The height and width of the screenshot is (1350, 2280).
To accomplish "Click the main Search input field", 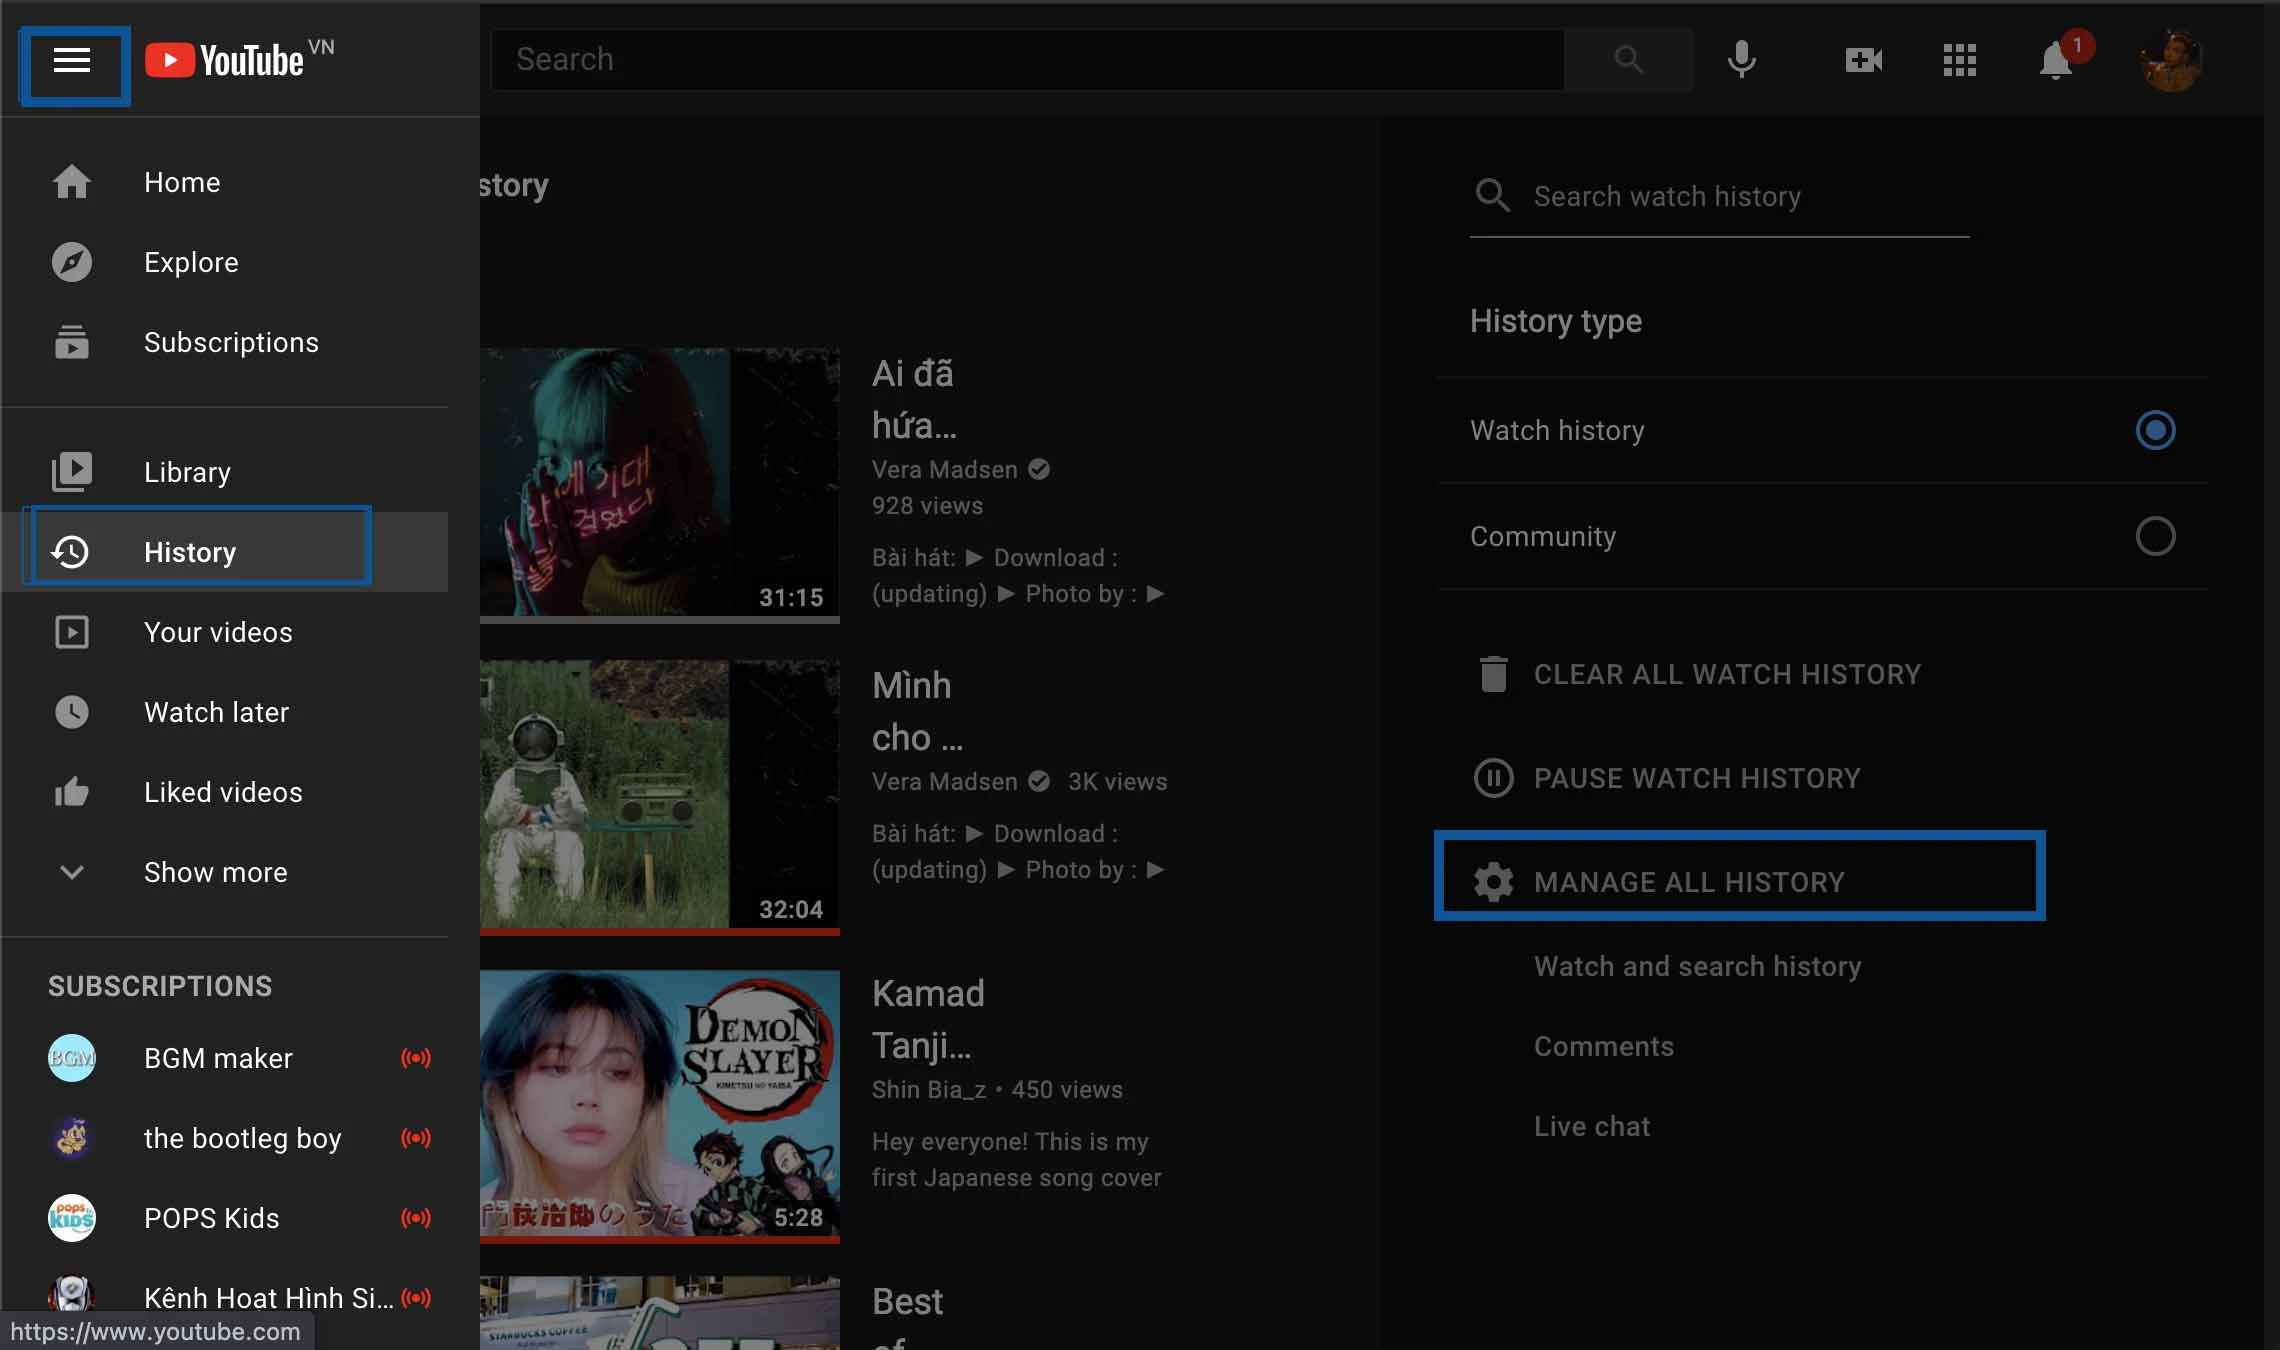I will click(x=1027, y=60).
